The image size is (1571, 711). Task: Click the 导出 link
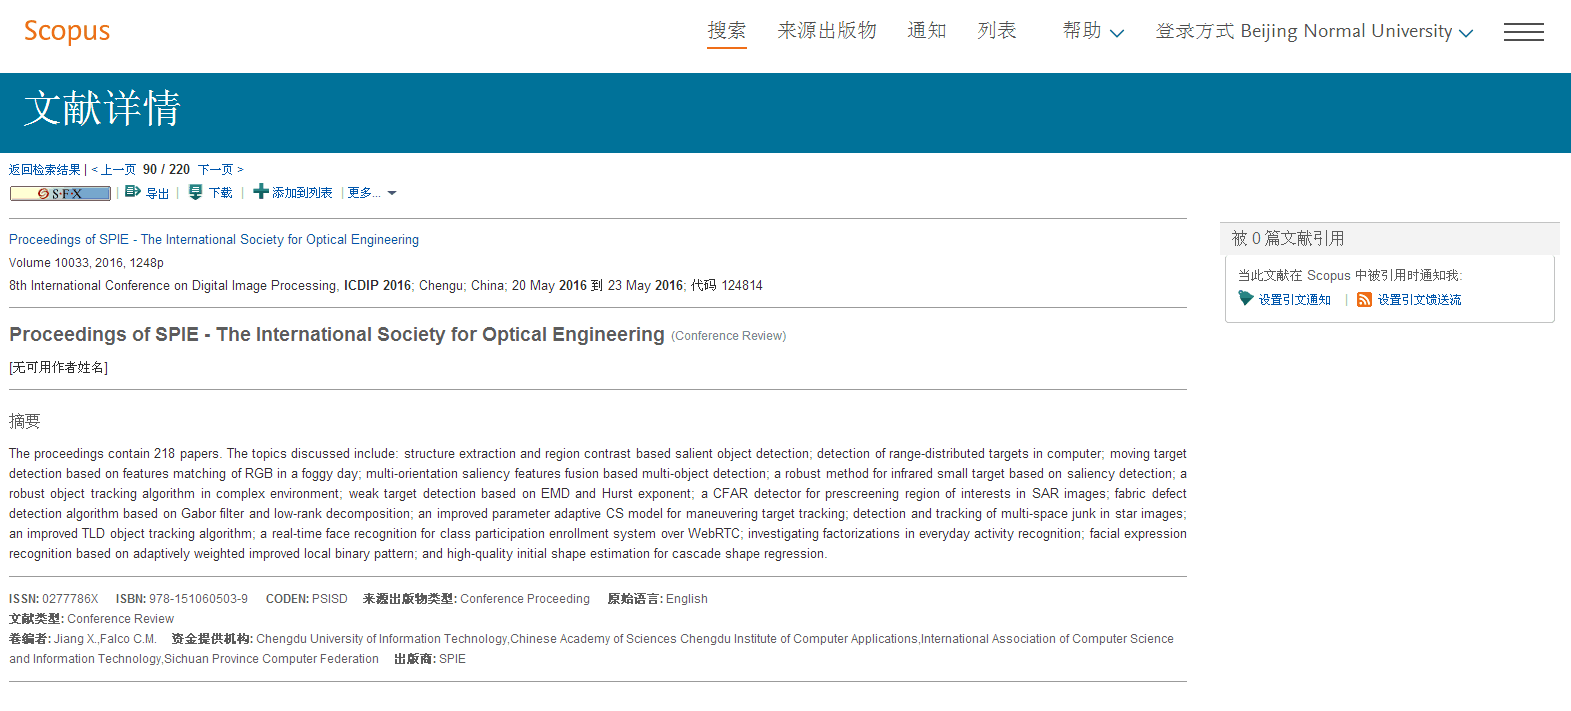coord(158,193)
